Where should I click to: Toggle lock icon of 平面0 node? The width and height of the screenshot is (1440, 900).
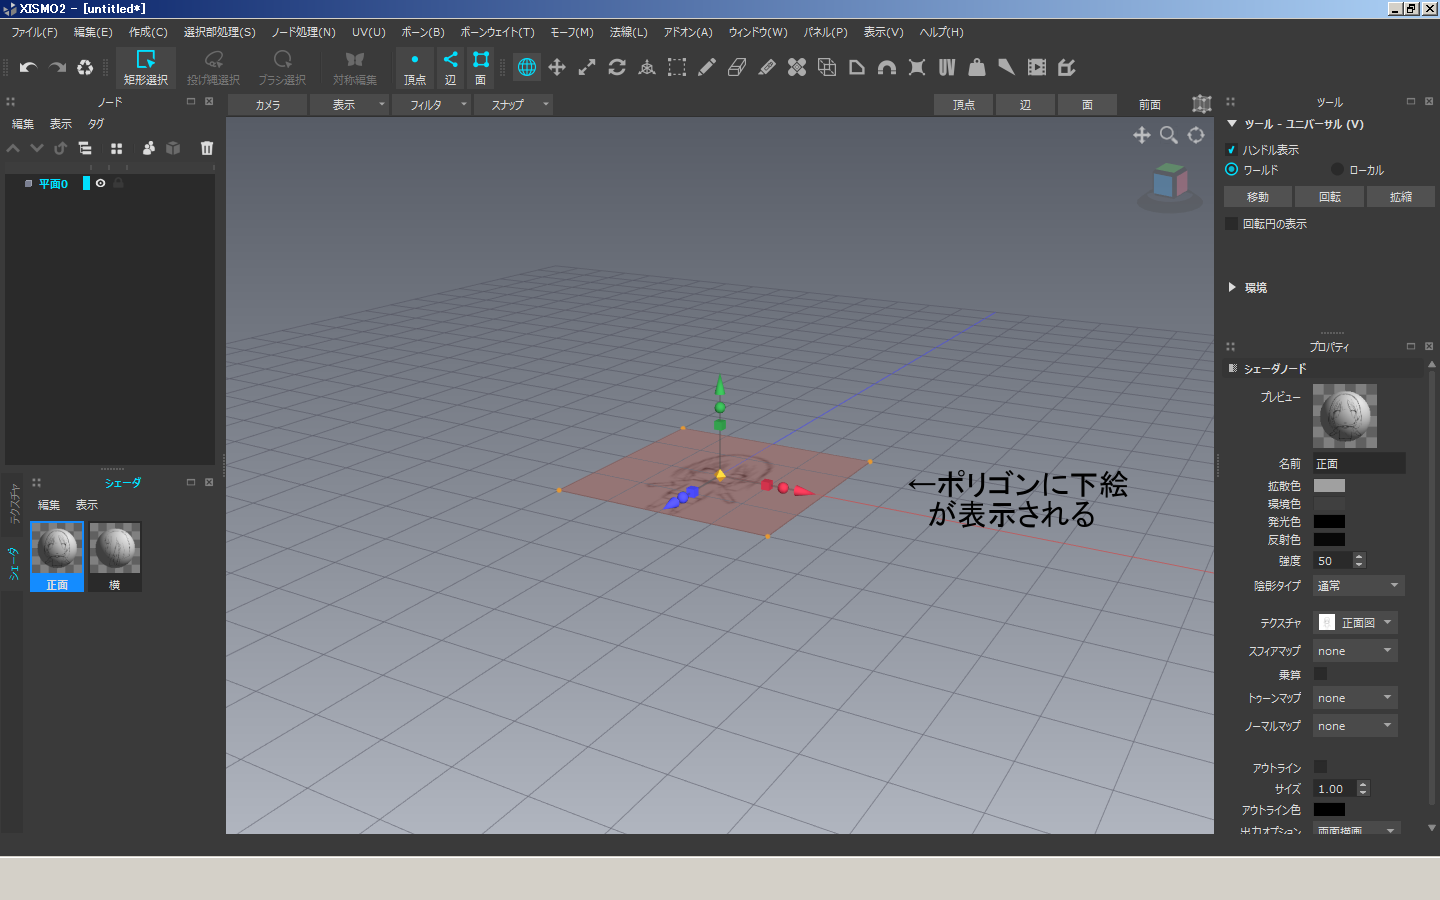(x=118, y=183)
